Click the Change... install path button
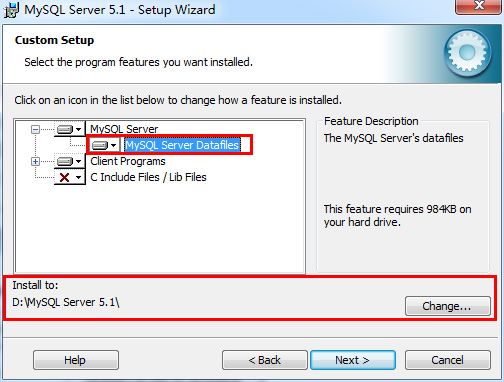Image resolution: width=504 pixels, height=382 pixels. click(x=448, y=306)
